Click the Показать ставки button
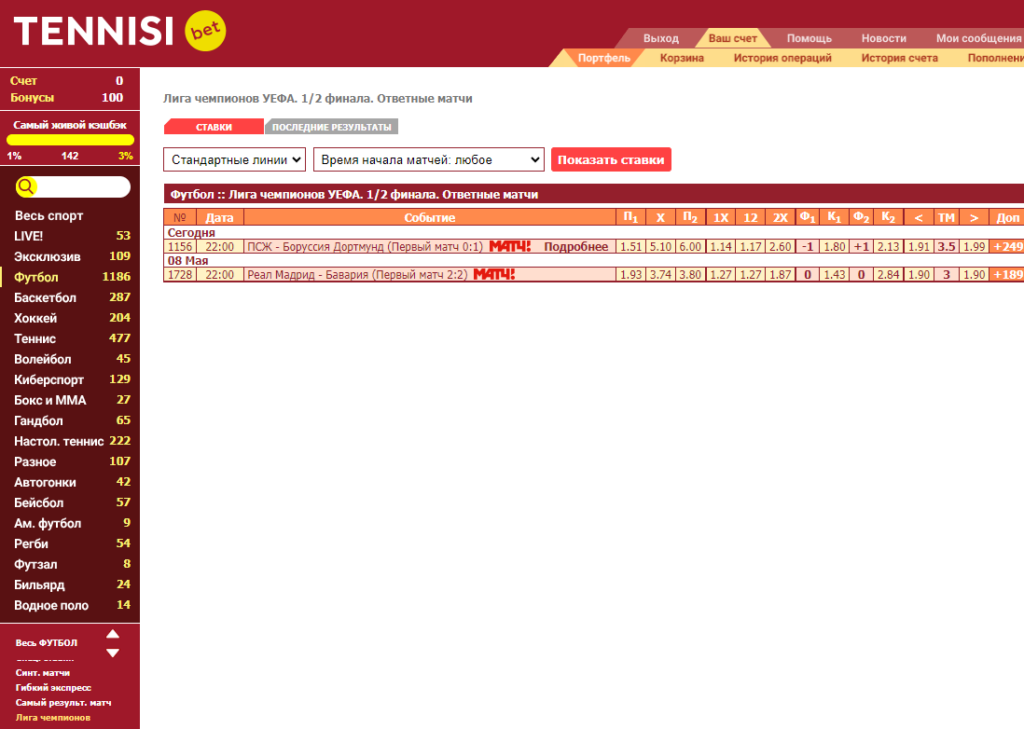The height and width of the screenshot is (729, 1024). (611, 159)
